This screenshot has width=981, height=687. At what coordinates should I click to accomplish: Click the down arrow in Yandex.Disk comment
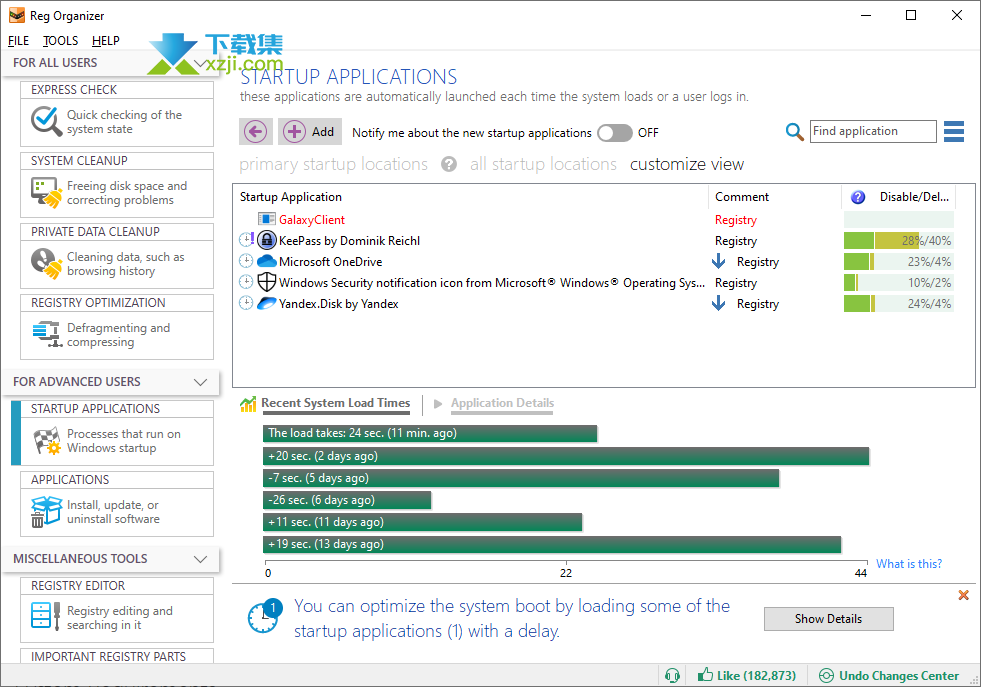(719, 303)
